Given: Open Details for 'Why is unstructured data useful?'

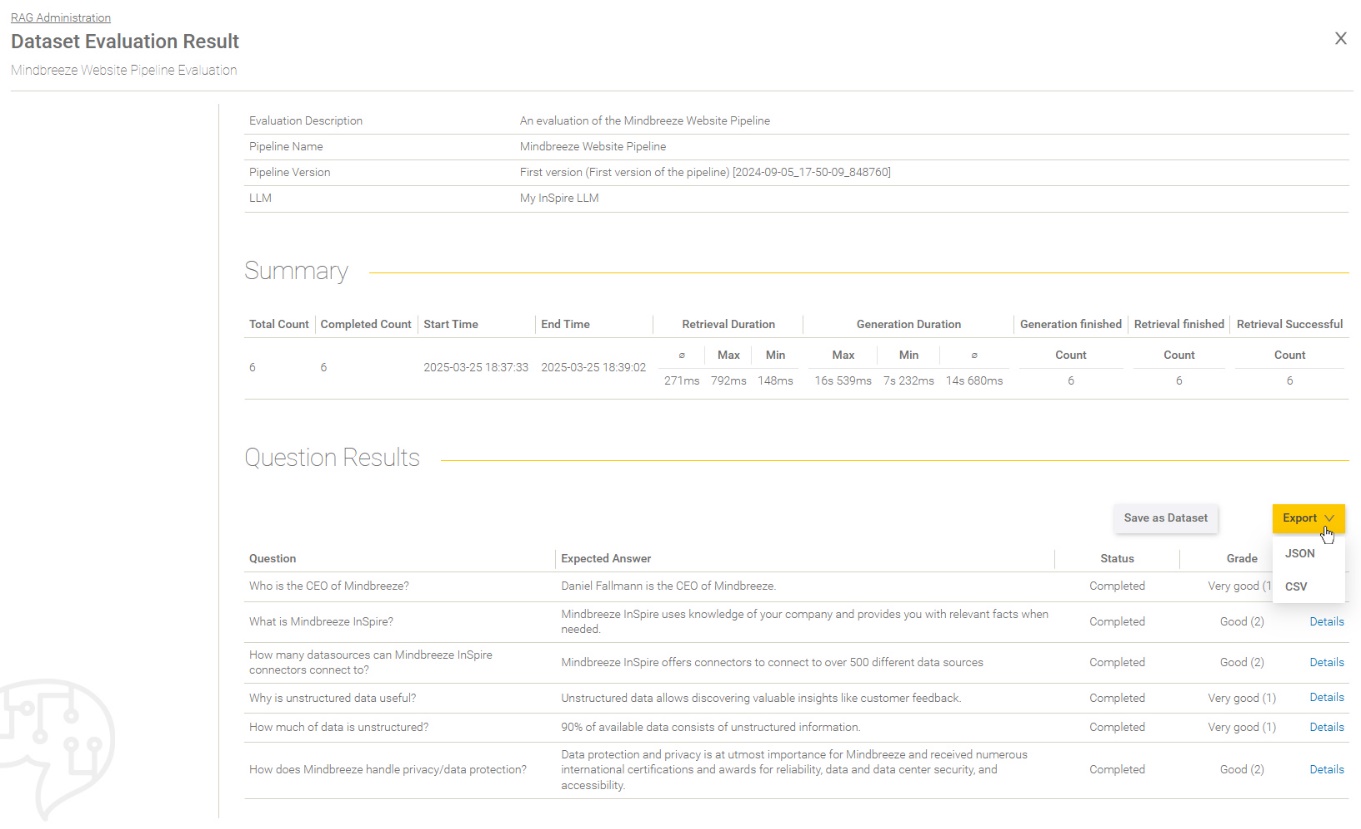Looking at the screenshot, I should click(x=1326, y=697).
